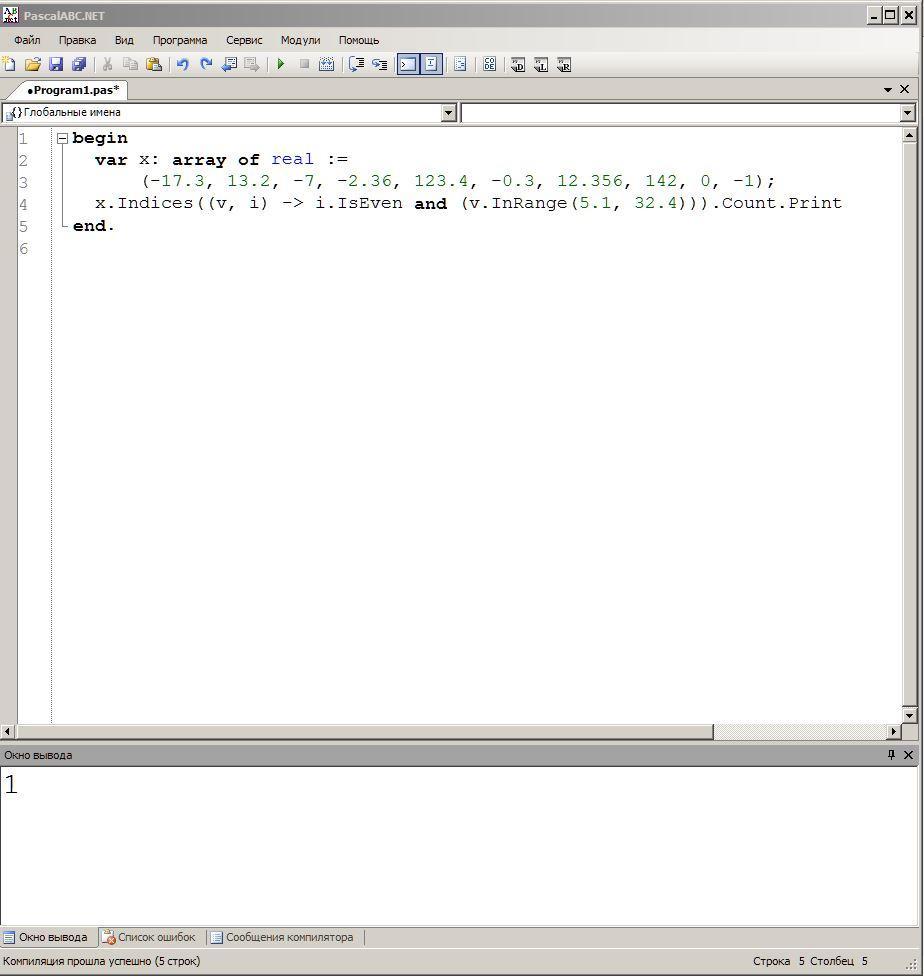Toggle the input/text window toolbar button
This screenshot has width=924, height=977.
pos(431,64)
